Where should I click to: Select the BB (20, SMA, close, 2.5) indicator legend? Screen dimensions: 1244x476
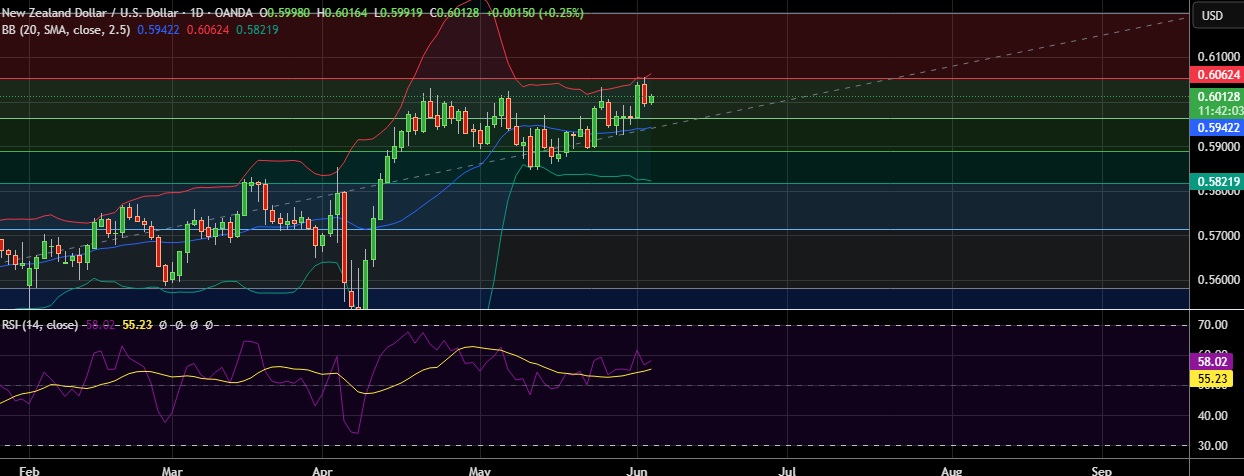point(67,30)
